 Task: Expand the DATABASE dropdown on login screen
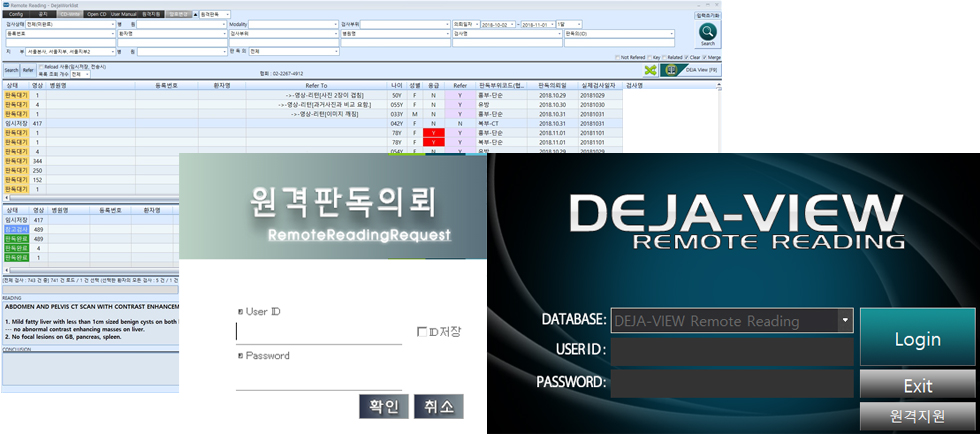click(846, 320)
